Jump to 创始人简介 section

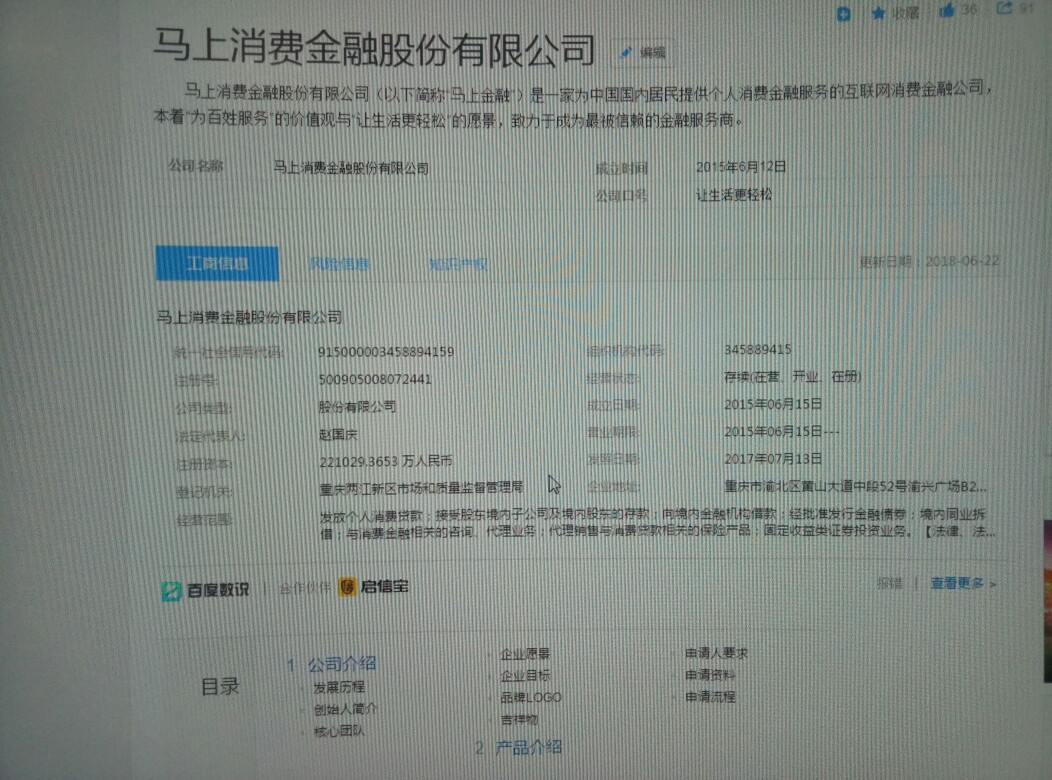coord(346,709)
